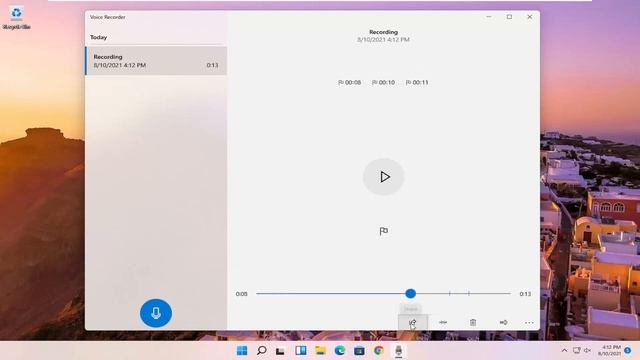Show hidden system tray icons
Viewport: 640px width, 360px height.
564,351
